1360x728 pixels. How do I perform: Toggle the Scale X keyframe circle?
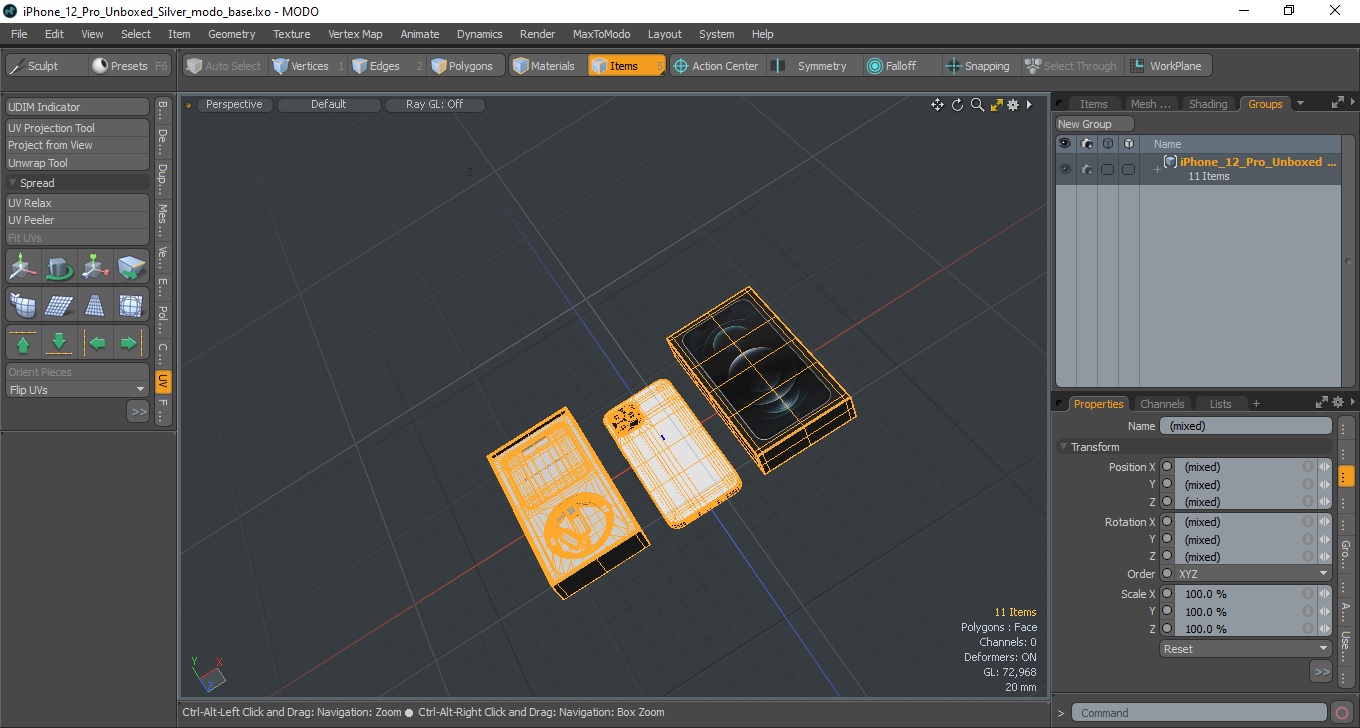click(1167, 594)
